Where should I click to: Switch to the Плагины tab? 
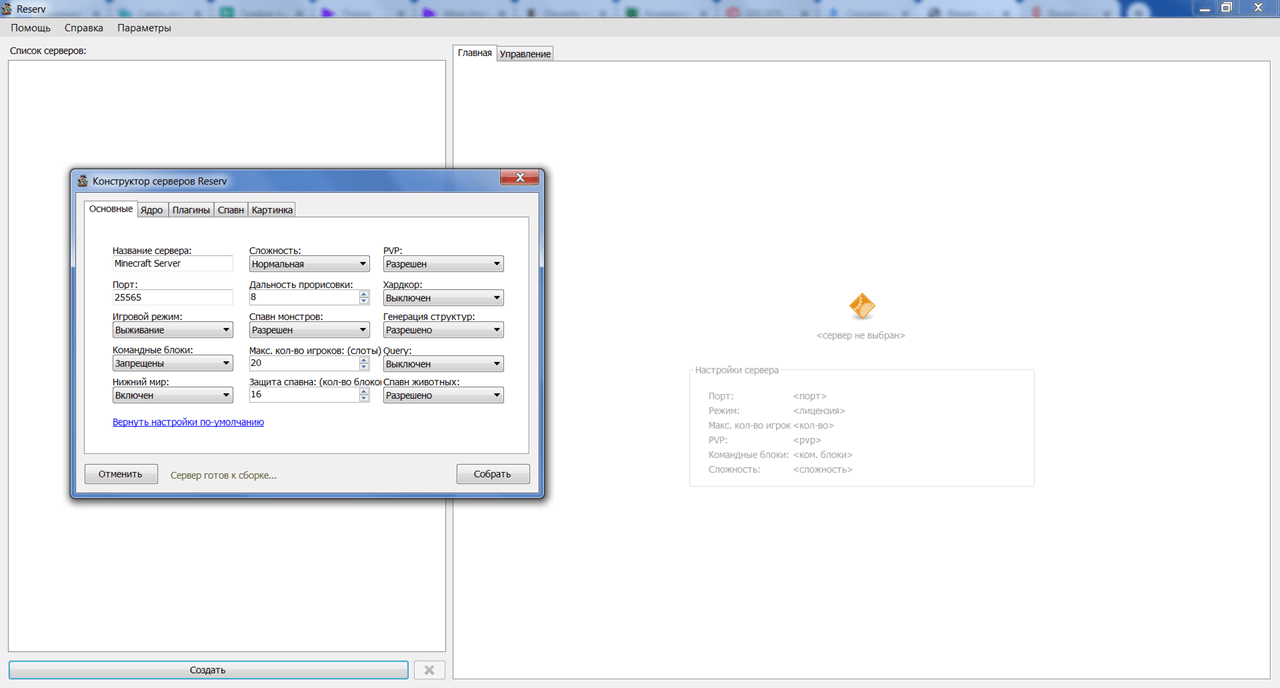(191, 210)
